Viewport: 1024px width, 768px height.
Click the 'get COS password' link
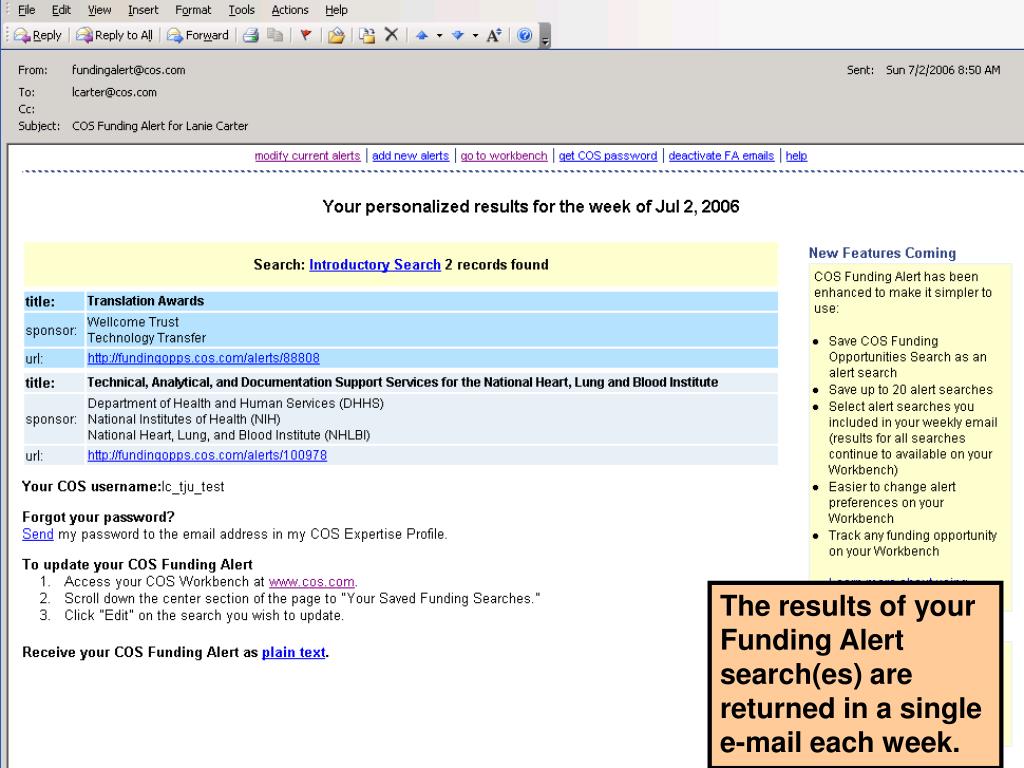coord(608,155)
